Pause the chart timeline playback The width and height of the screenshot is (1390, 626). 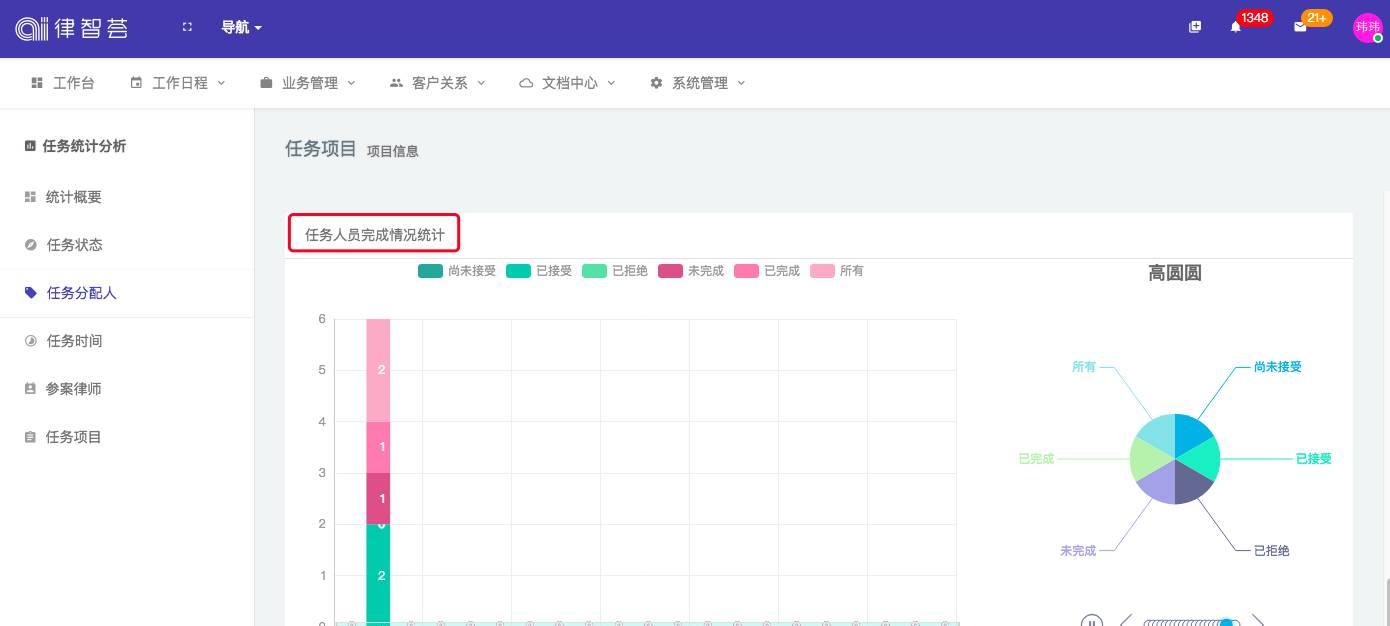[x=1092, y=619]
